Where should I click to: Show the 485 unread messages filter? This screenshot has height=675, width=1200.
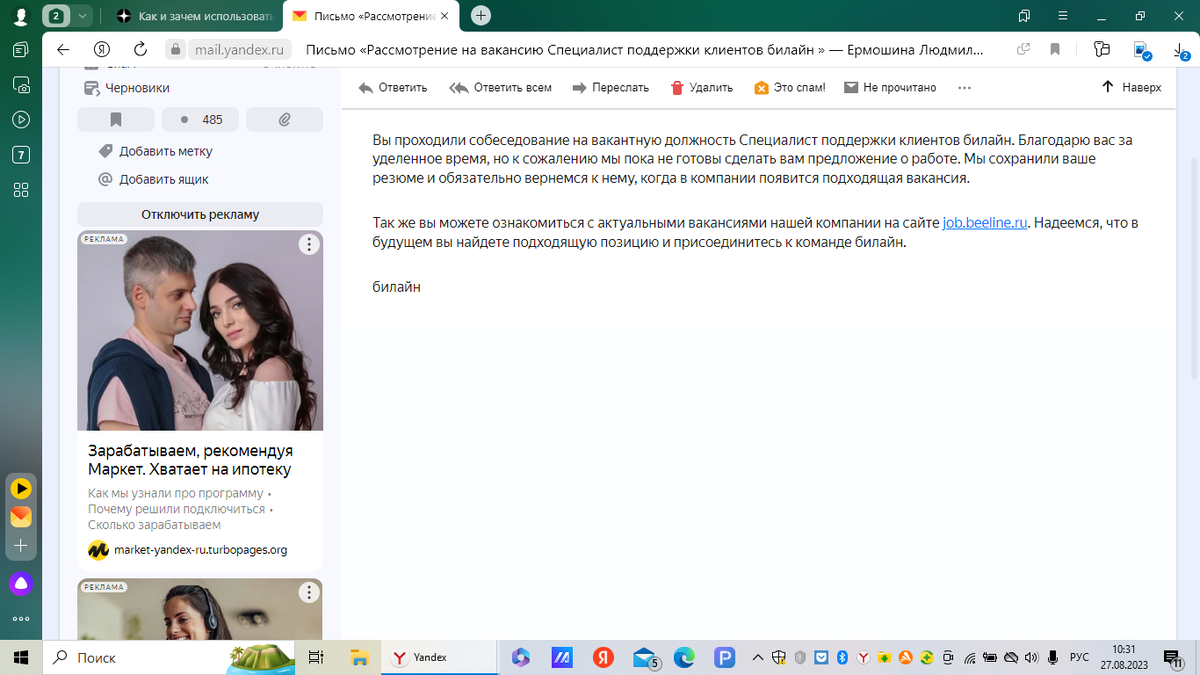200,119
